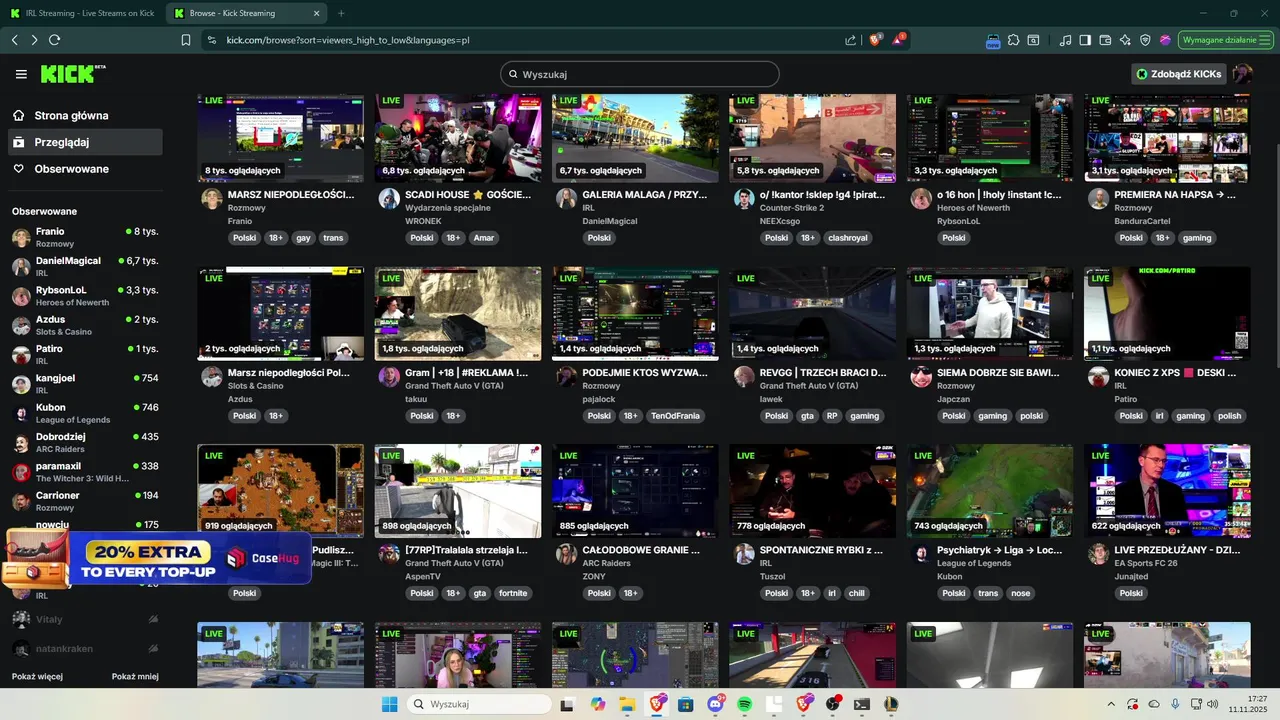Click Pokaż więcej in sidebar
The height and width of the screenshot is (720, 1280).
tap(37, 676)
